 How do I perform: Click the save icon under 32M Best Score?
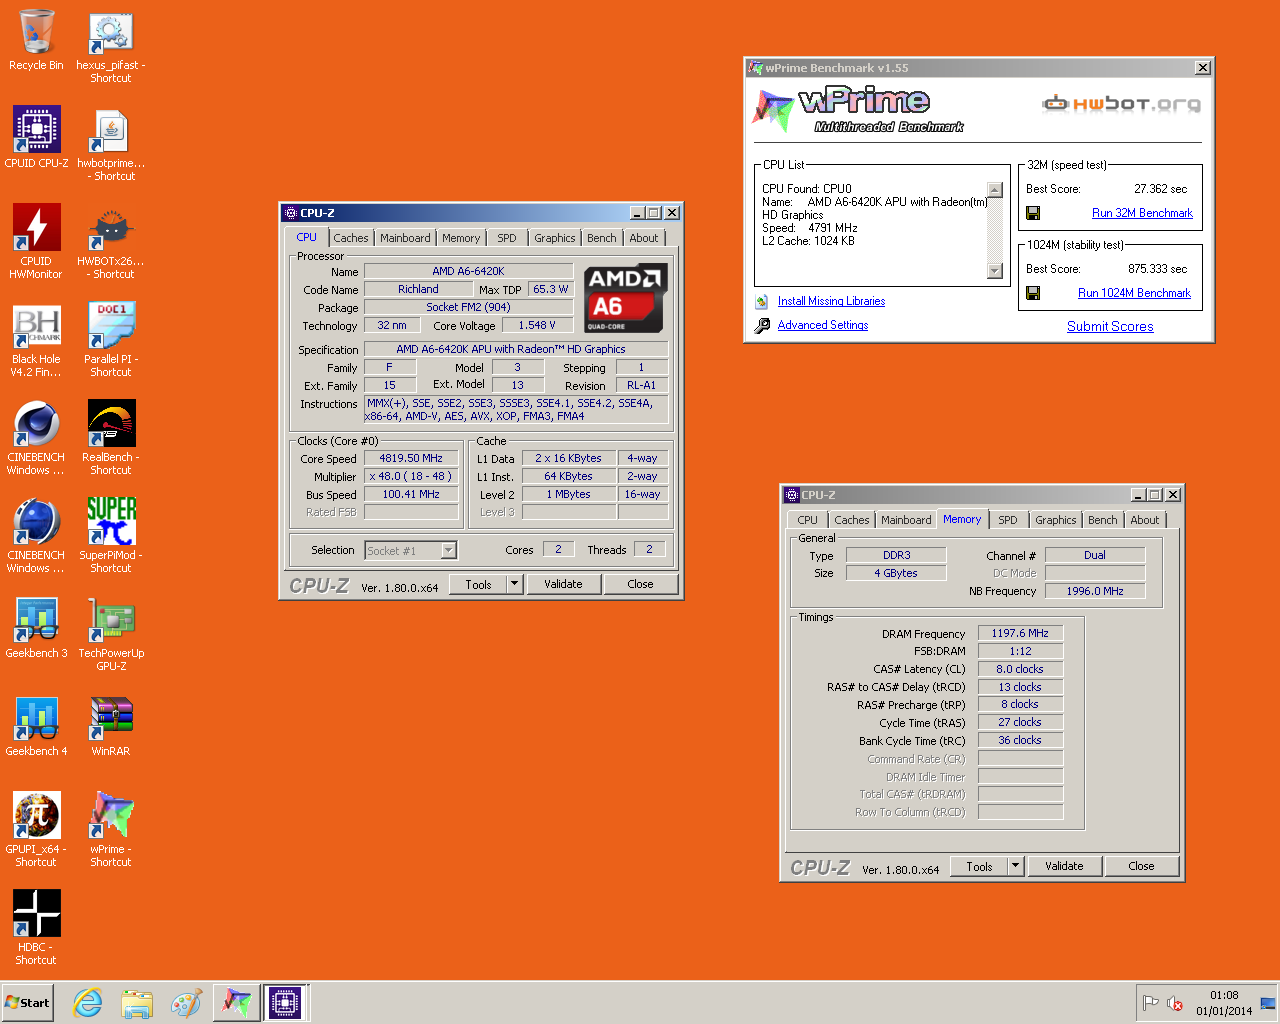coord(1033,213)
